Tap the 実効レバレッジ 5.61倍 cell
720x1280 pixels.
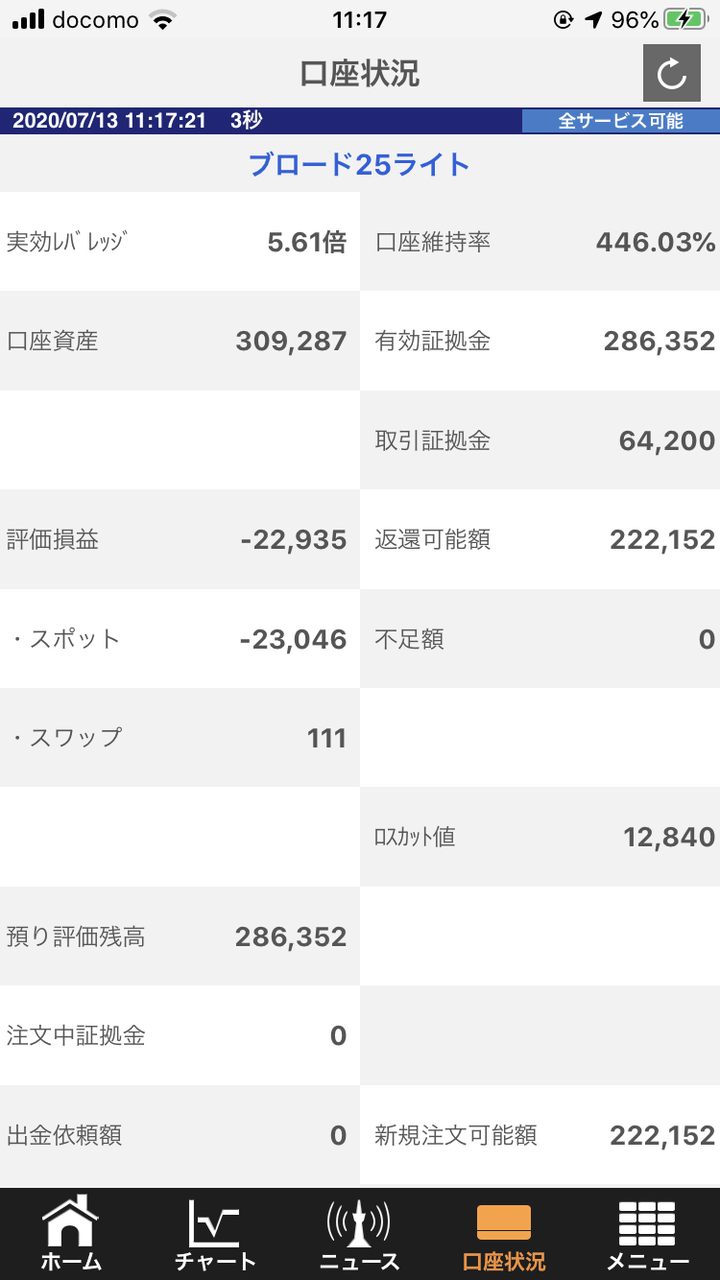coord(179,242)
